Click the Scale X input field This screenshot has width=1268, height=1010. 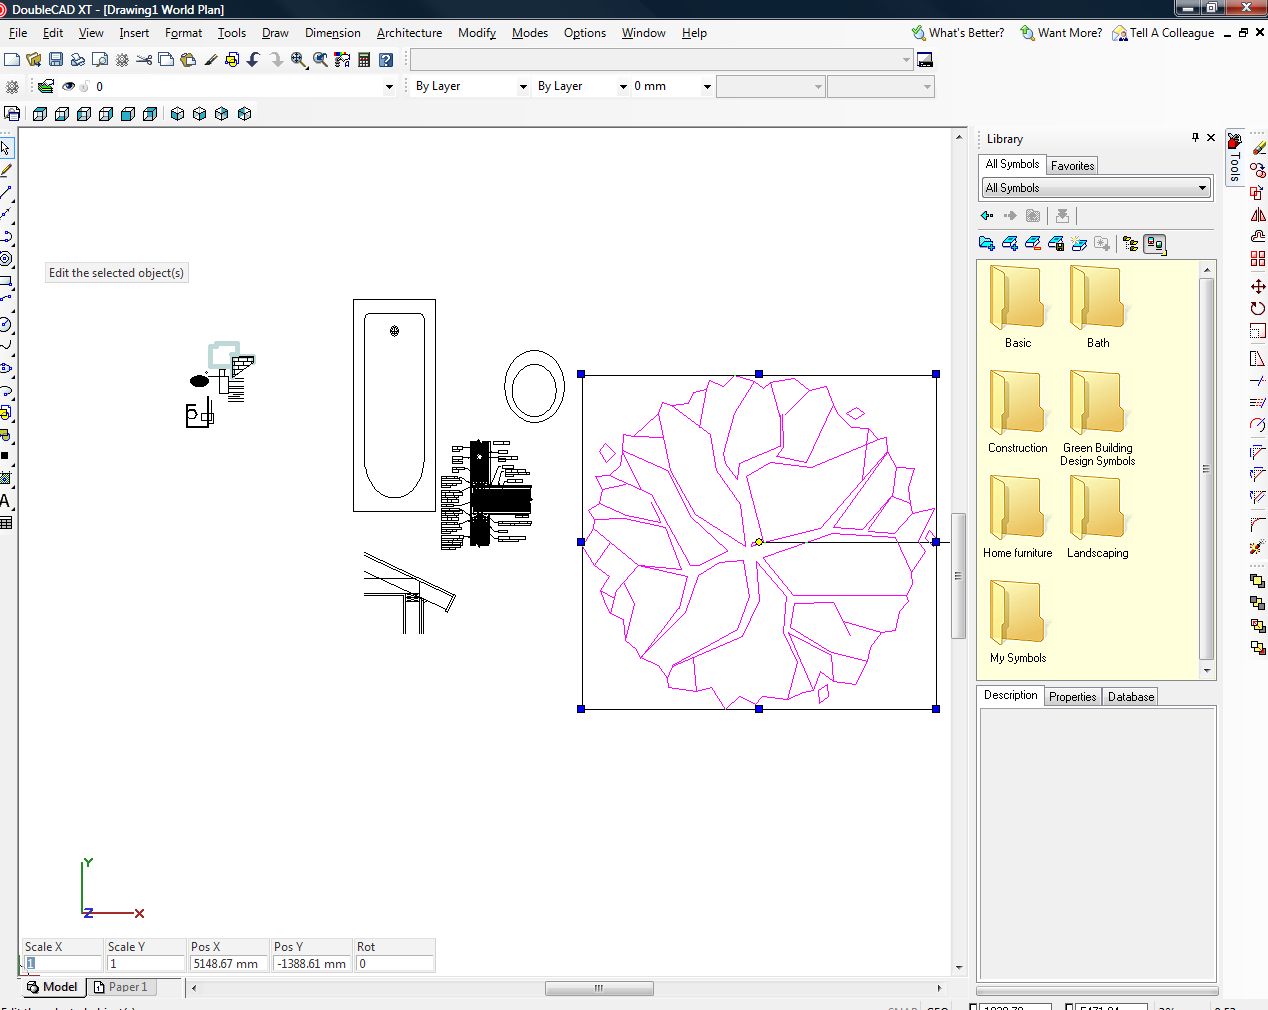[x=63, y=964]
